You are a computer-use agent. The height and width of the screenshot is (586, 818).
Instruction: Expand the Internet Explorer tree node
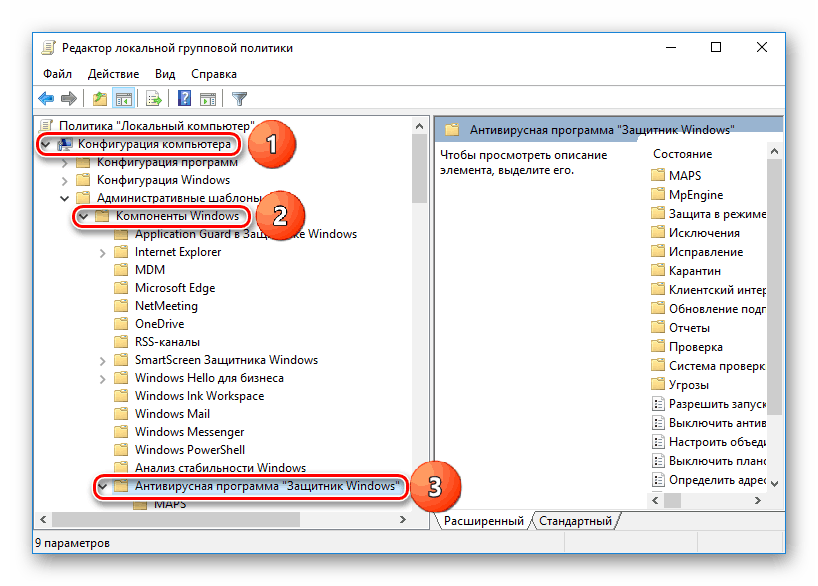point(103,252)
